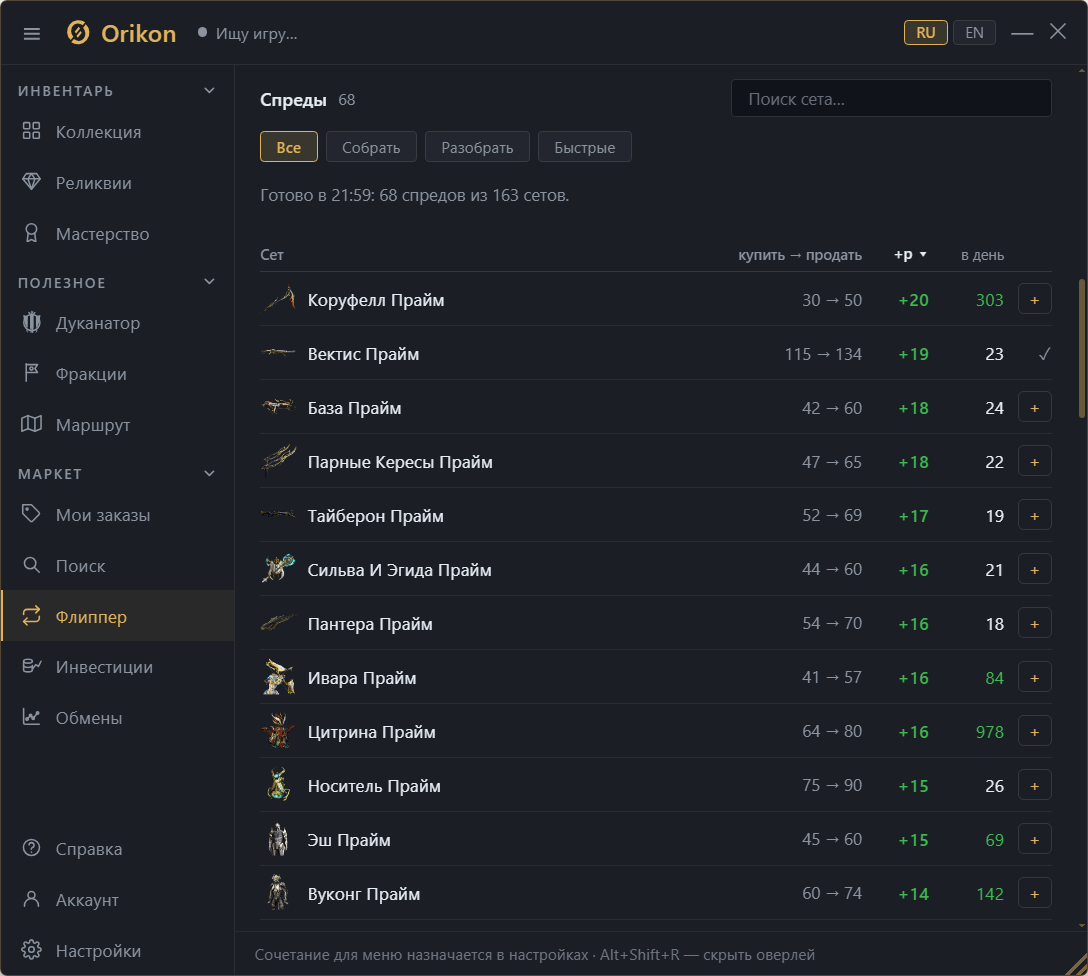1088x976 pixels.
Task: Click the Реликвии diamond icon
Action: 31,182
